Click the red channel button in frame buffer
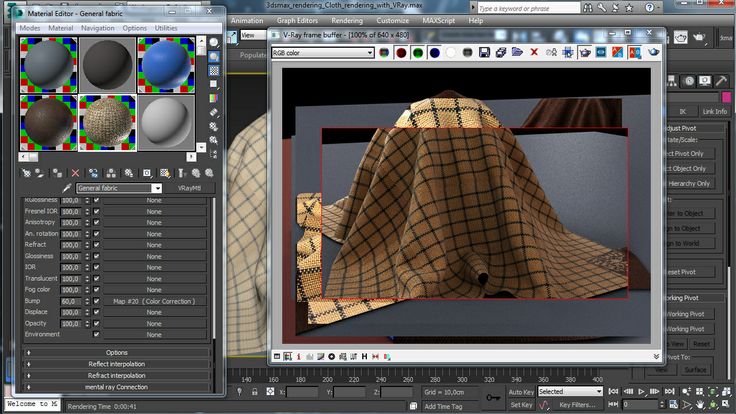This screenshot has height=414, width=736. tap(401, 52)
